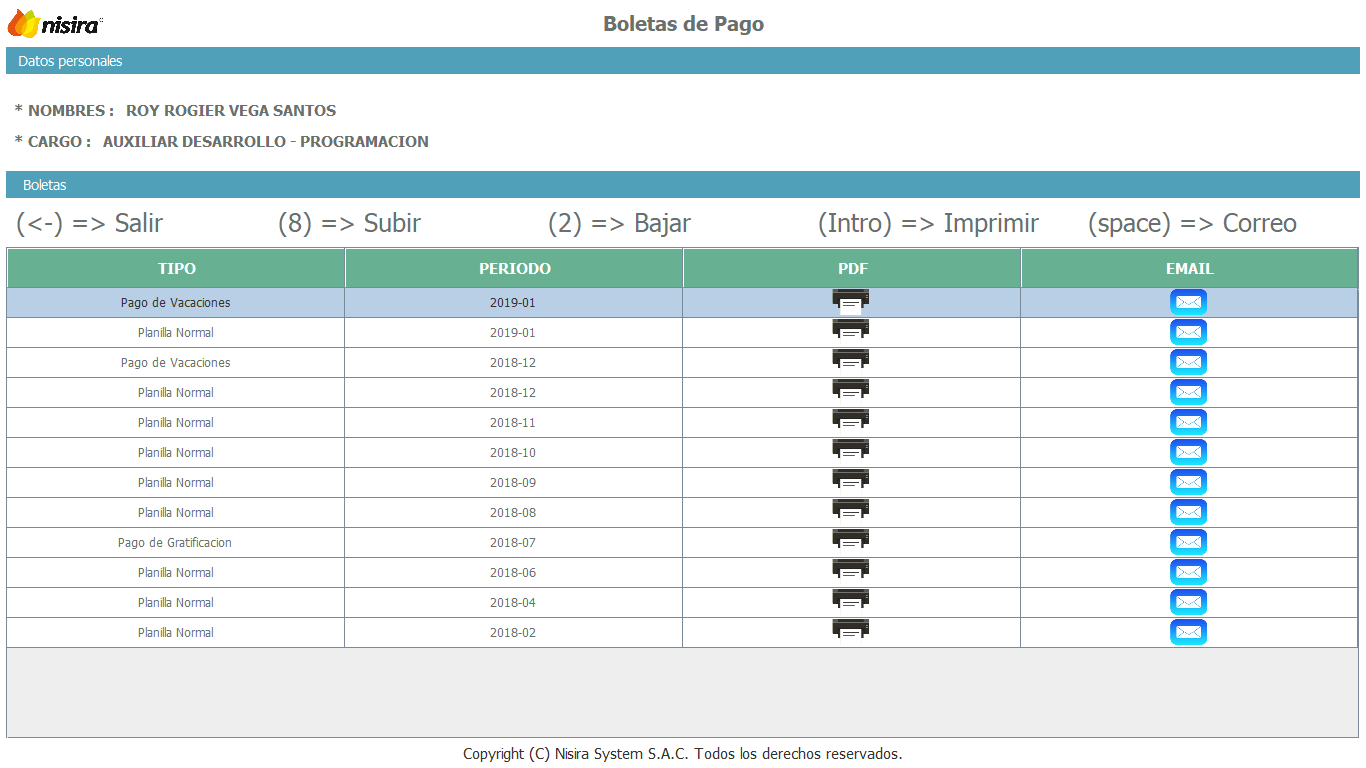The image size is (1366, 768).
Task: Print the Pago de Gratificacion 2018-07 PDF
Action: tap(851, 541)
